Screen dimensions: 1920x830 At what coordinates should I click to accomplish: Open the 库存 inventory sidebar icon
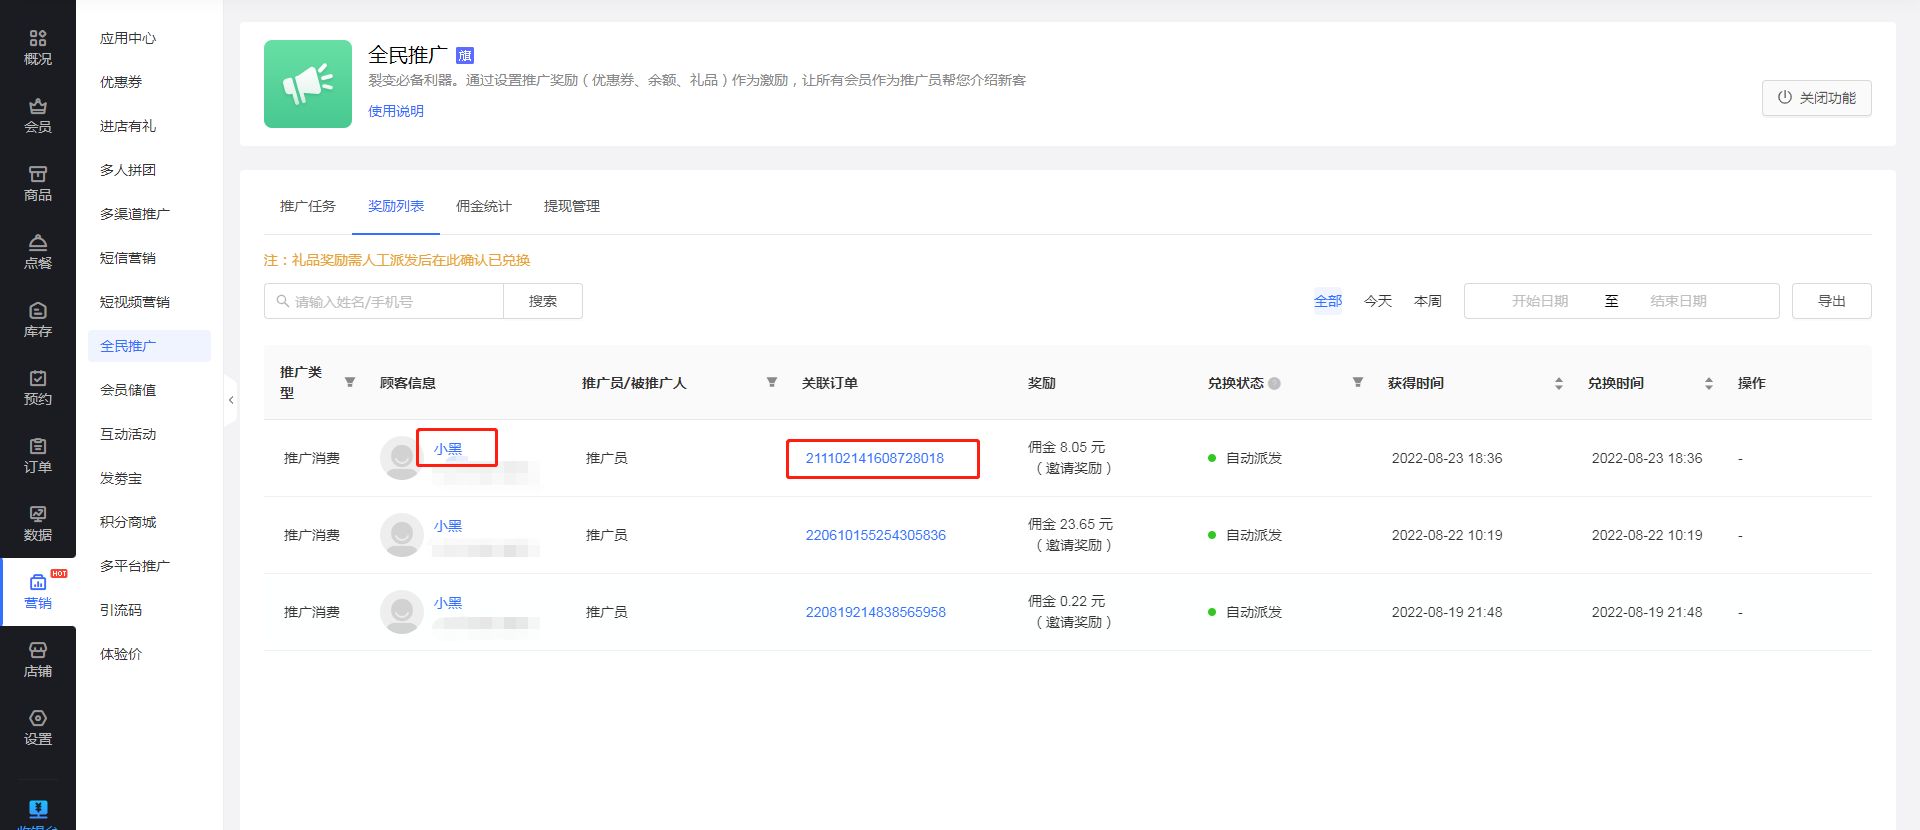(x=38, y=320)
